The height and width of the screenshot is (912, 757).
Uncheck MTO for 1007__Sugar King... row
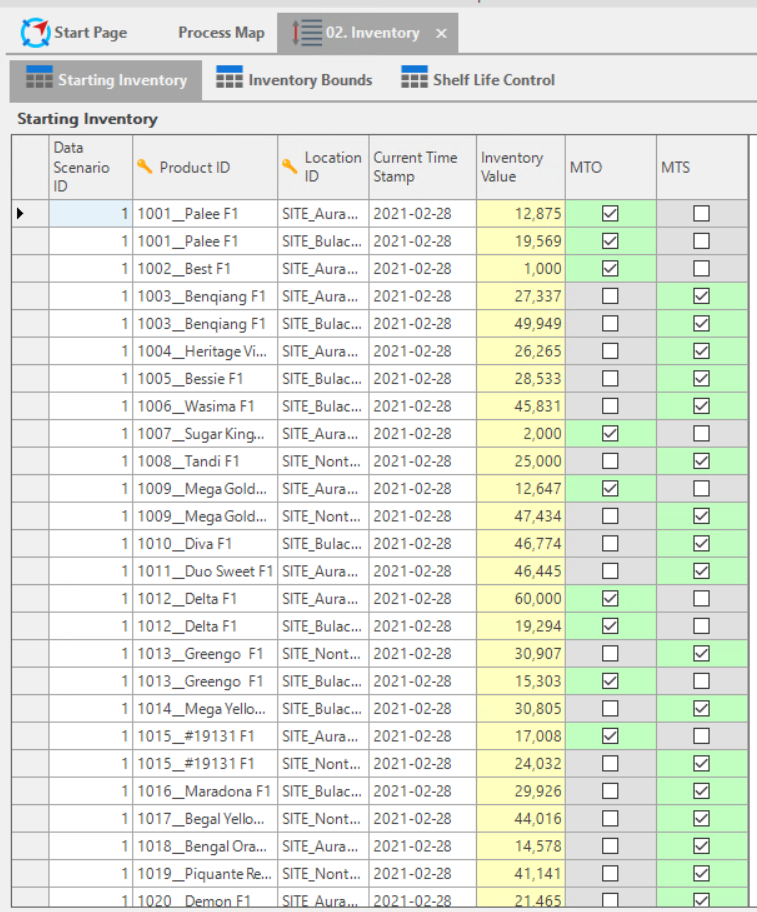[x=610, y=434]
